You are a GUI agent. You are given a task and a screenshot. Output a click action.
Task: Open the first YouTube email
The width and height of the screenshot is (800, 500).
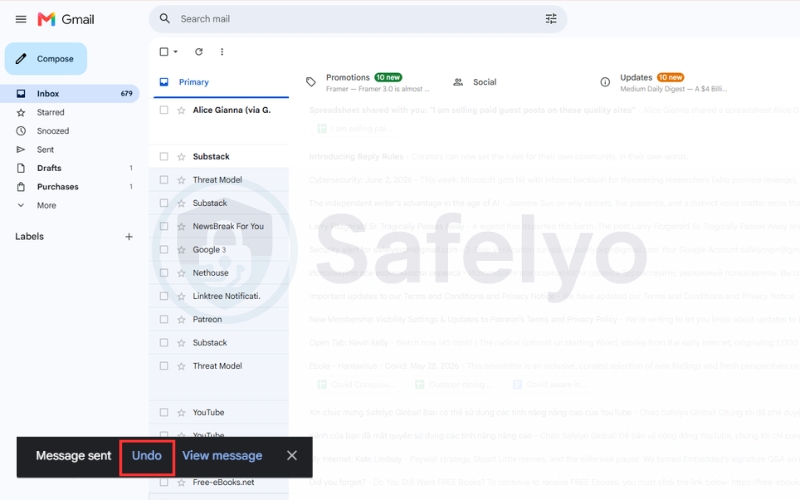pyautogui.click(x=474, y=413)
